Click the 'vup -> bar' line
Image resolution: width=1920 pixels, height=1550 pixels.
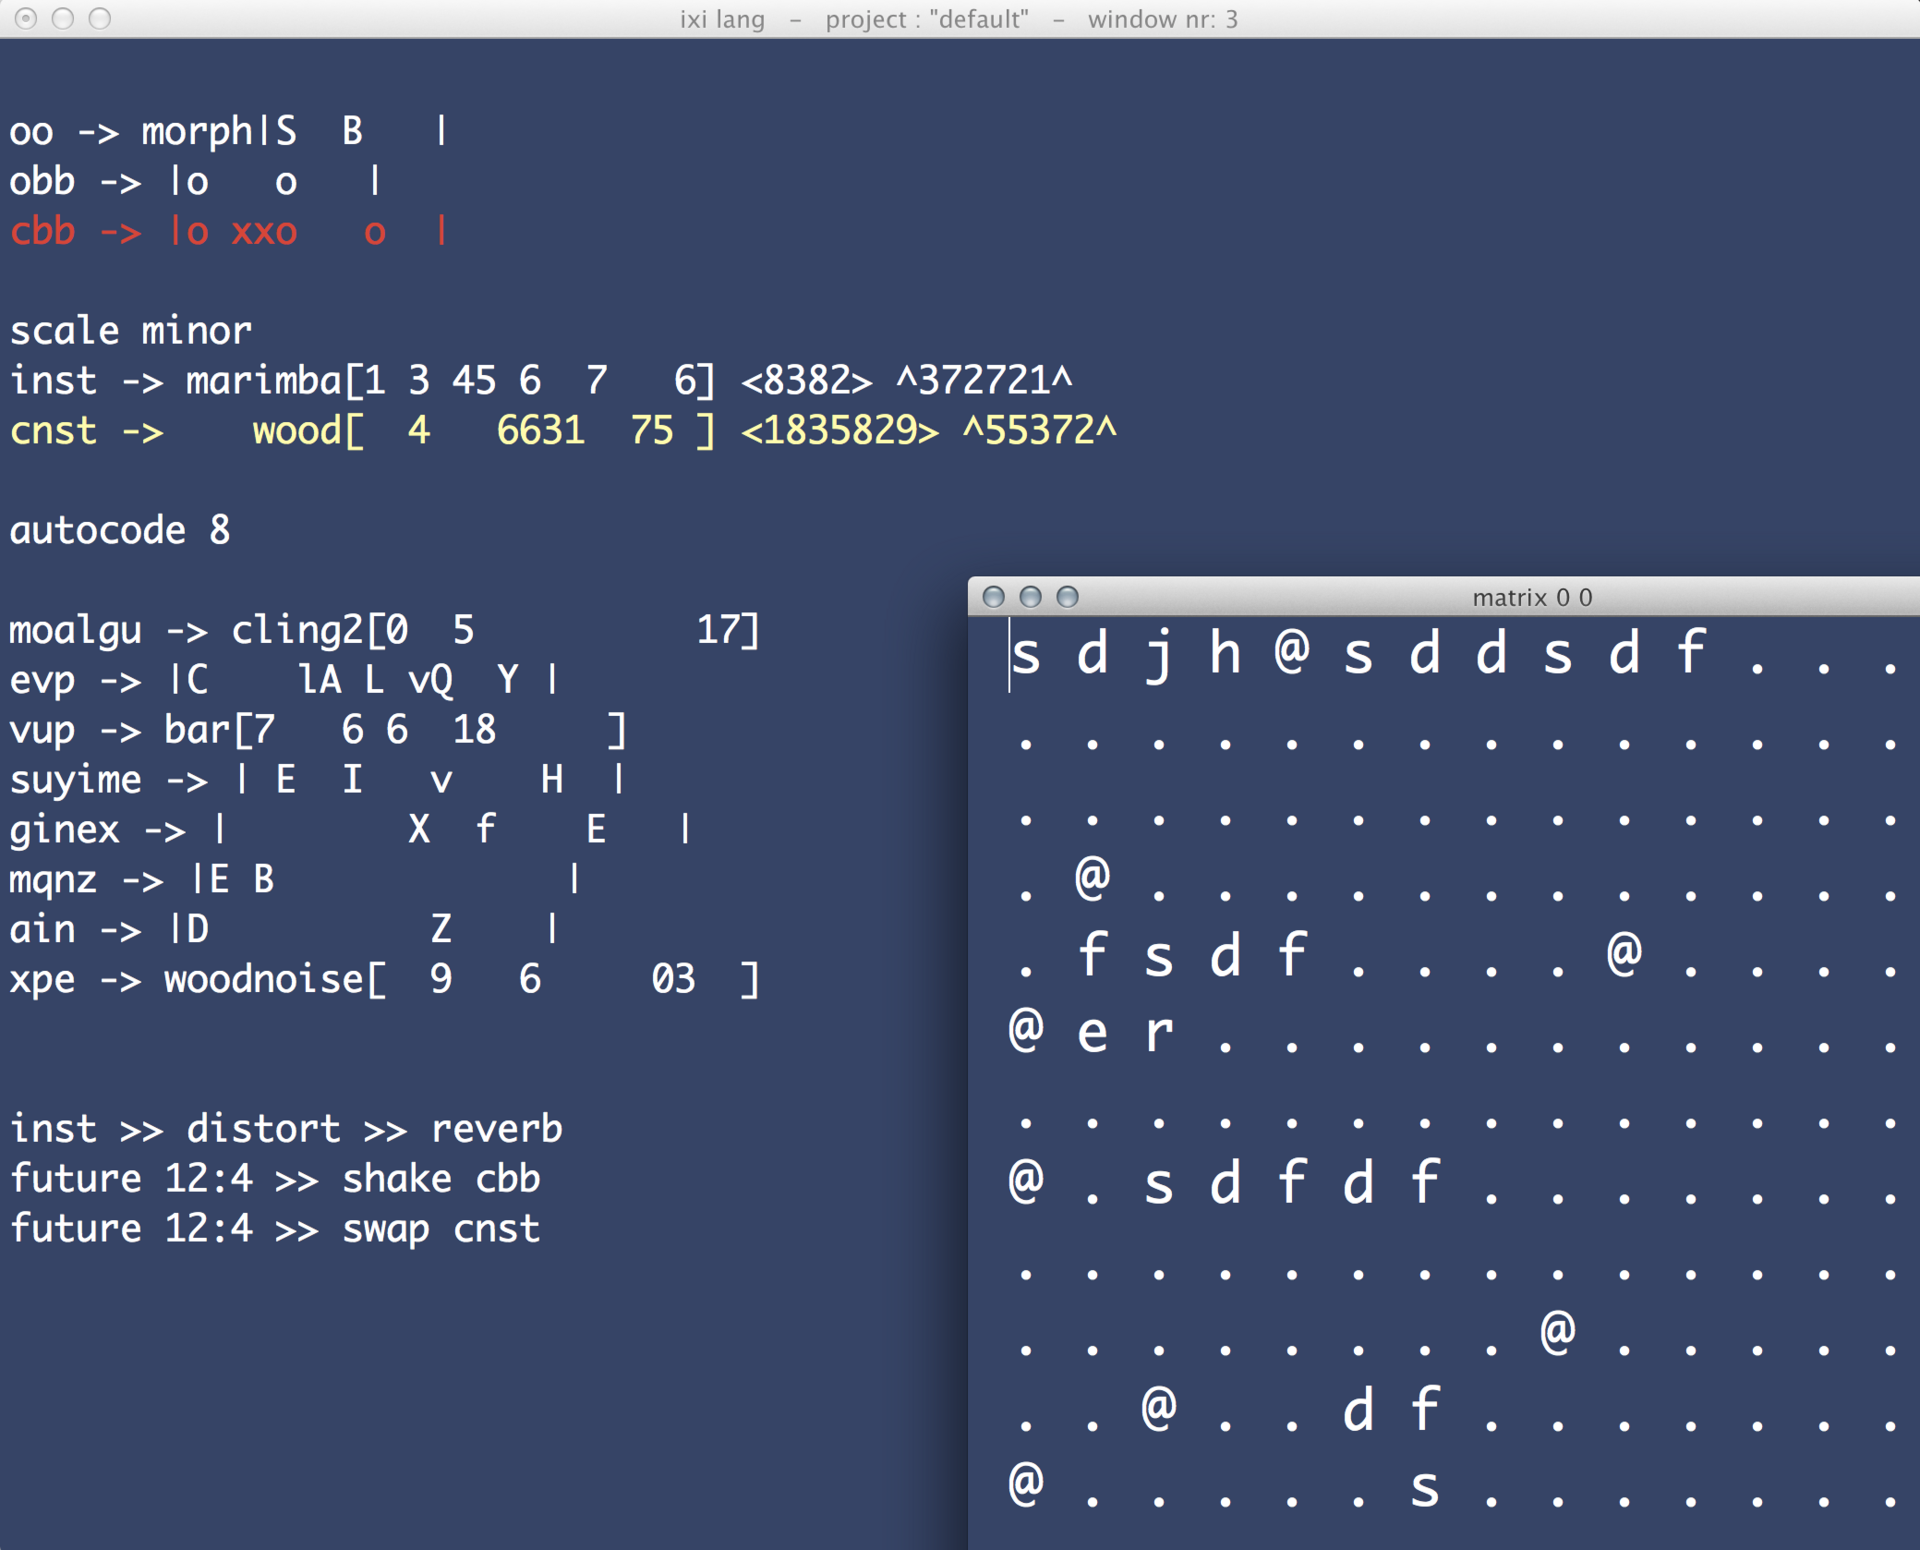tap(318, 730)
